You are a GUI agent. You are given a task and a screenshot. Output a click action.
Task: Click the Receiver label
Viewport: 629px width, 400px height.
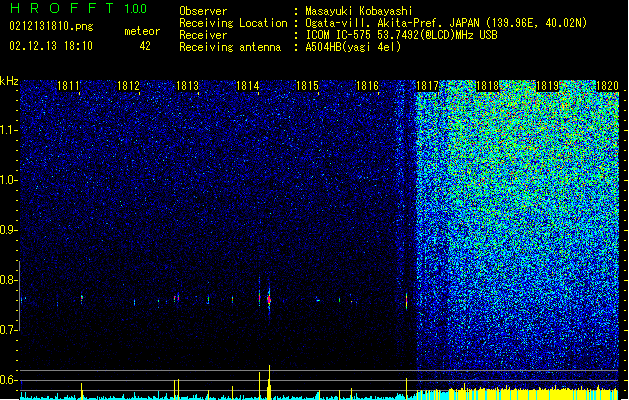coord(203,35)
